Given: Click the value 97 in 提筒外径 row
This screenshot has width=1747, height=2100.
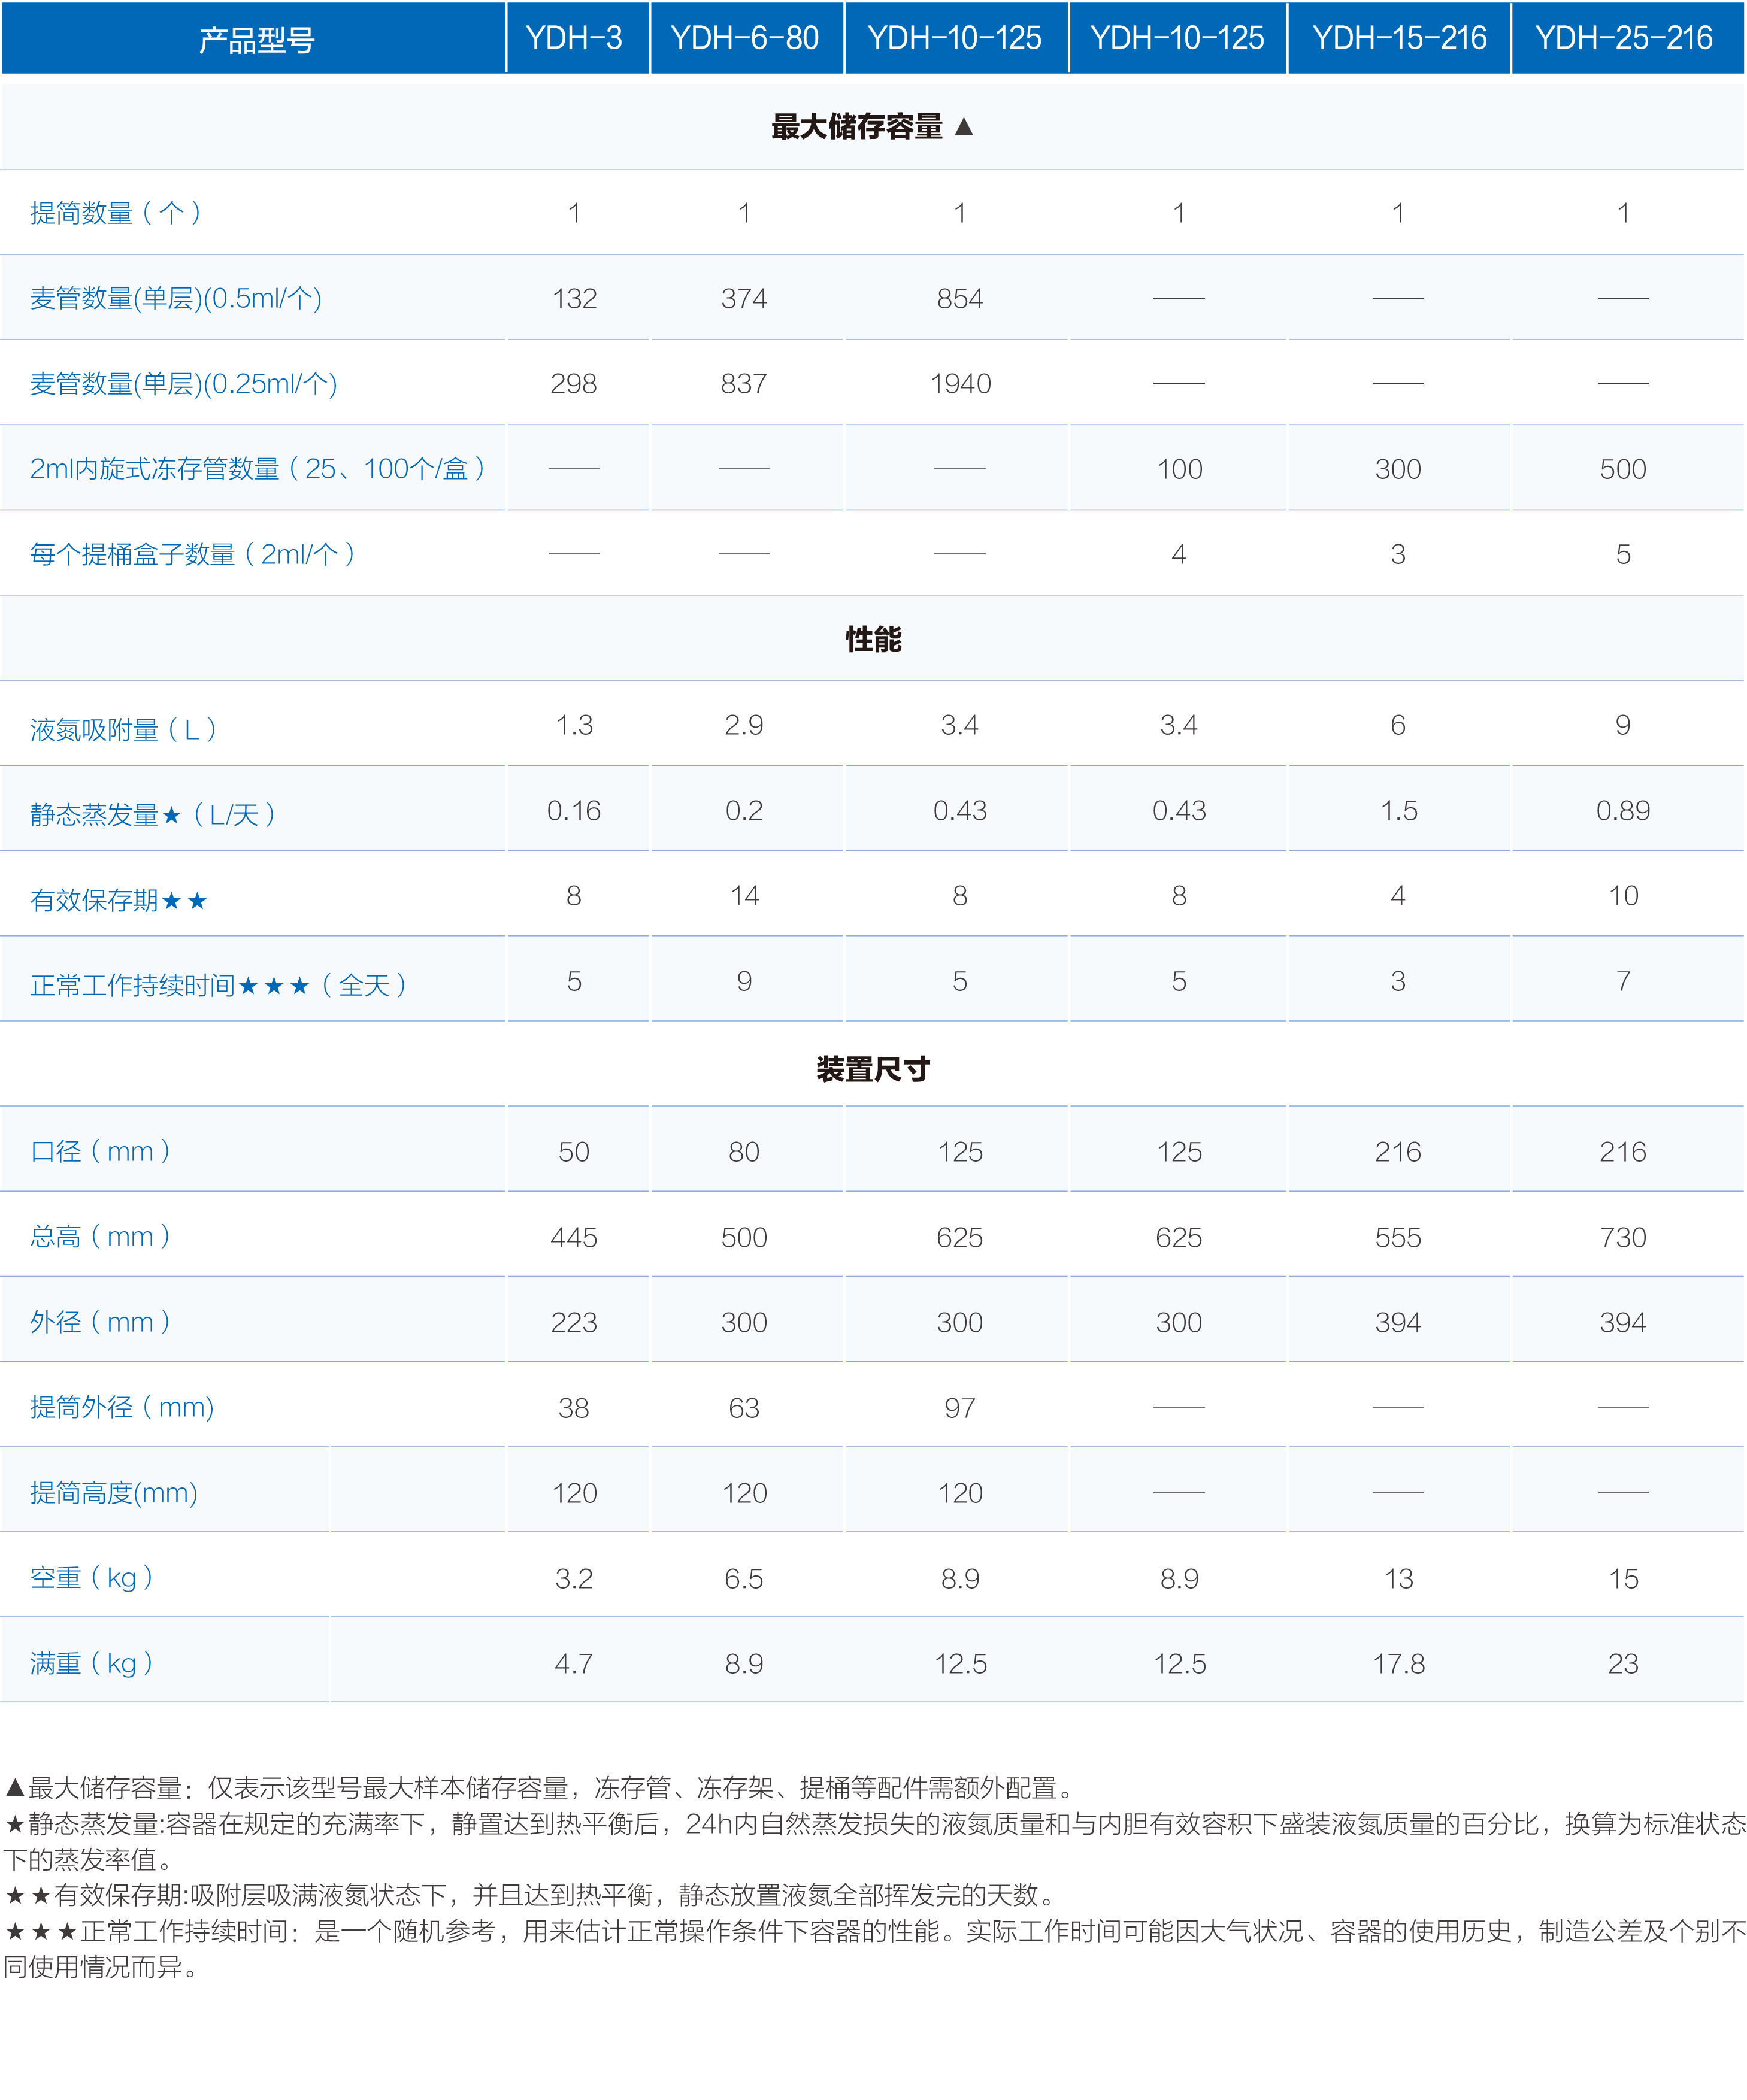Looking at the screenshot, I should tap(960, 1408).
